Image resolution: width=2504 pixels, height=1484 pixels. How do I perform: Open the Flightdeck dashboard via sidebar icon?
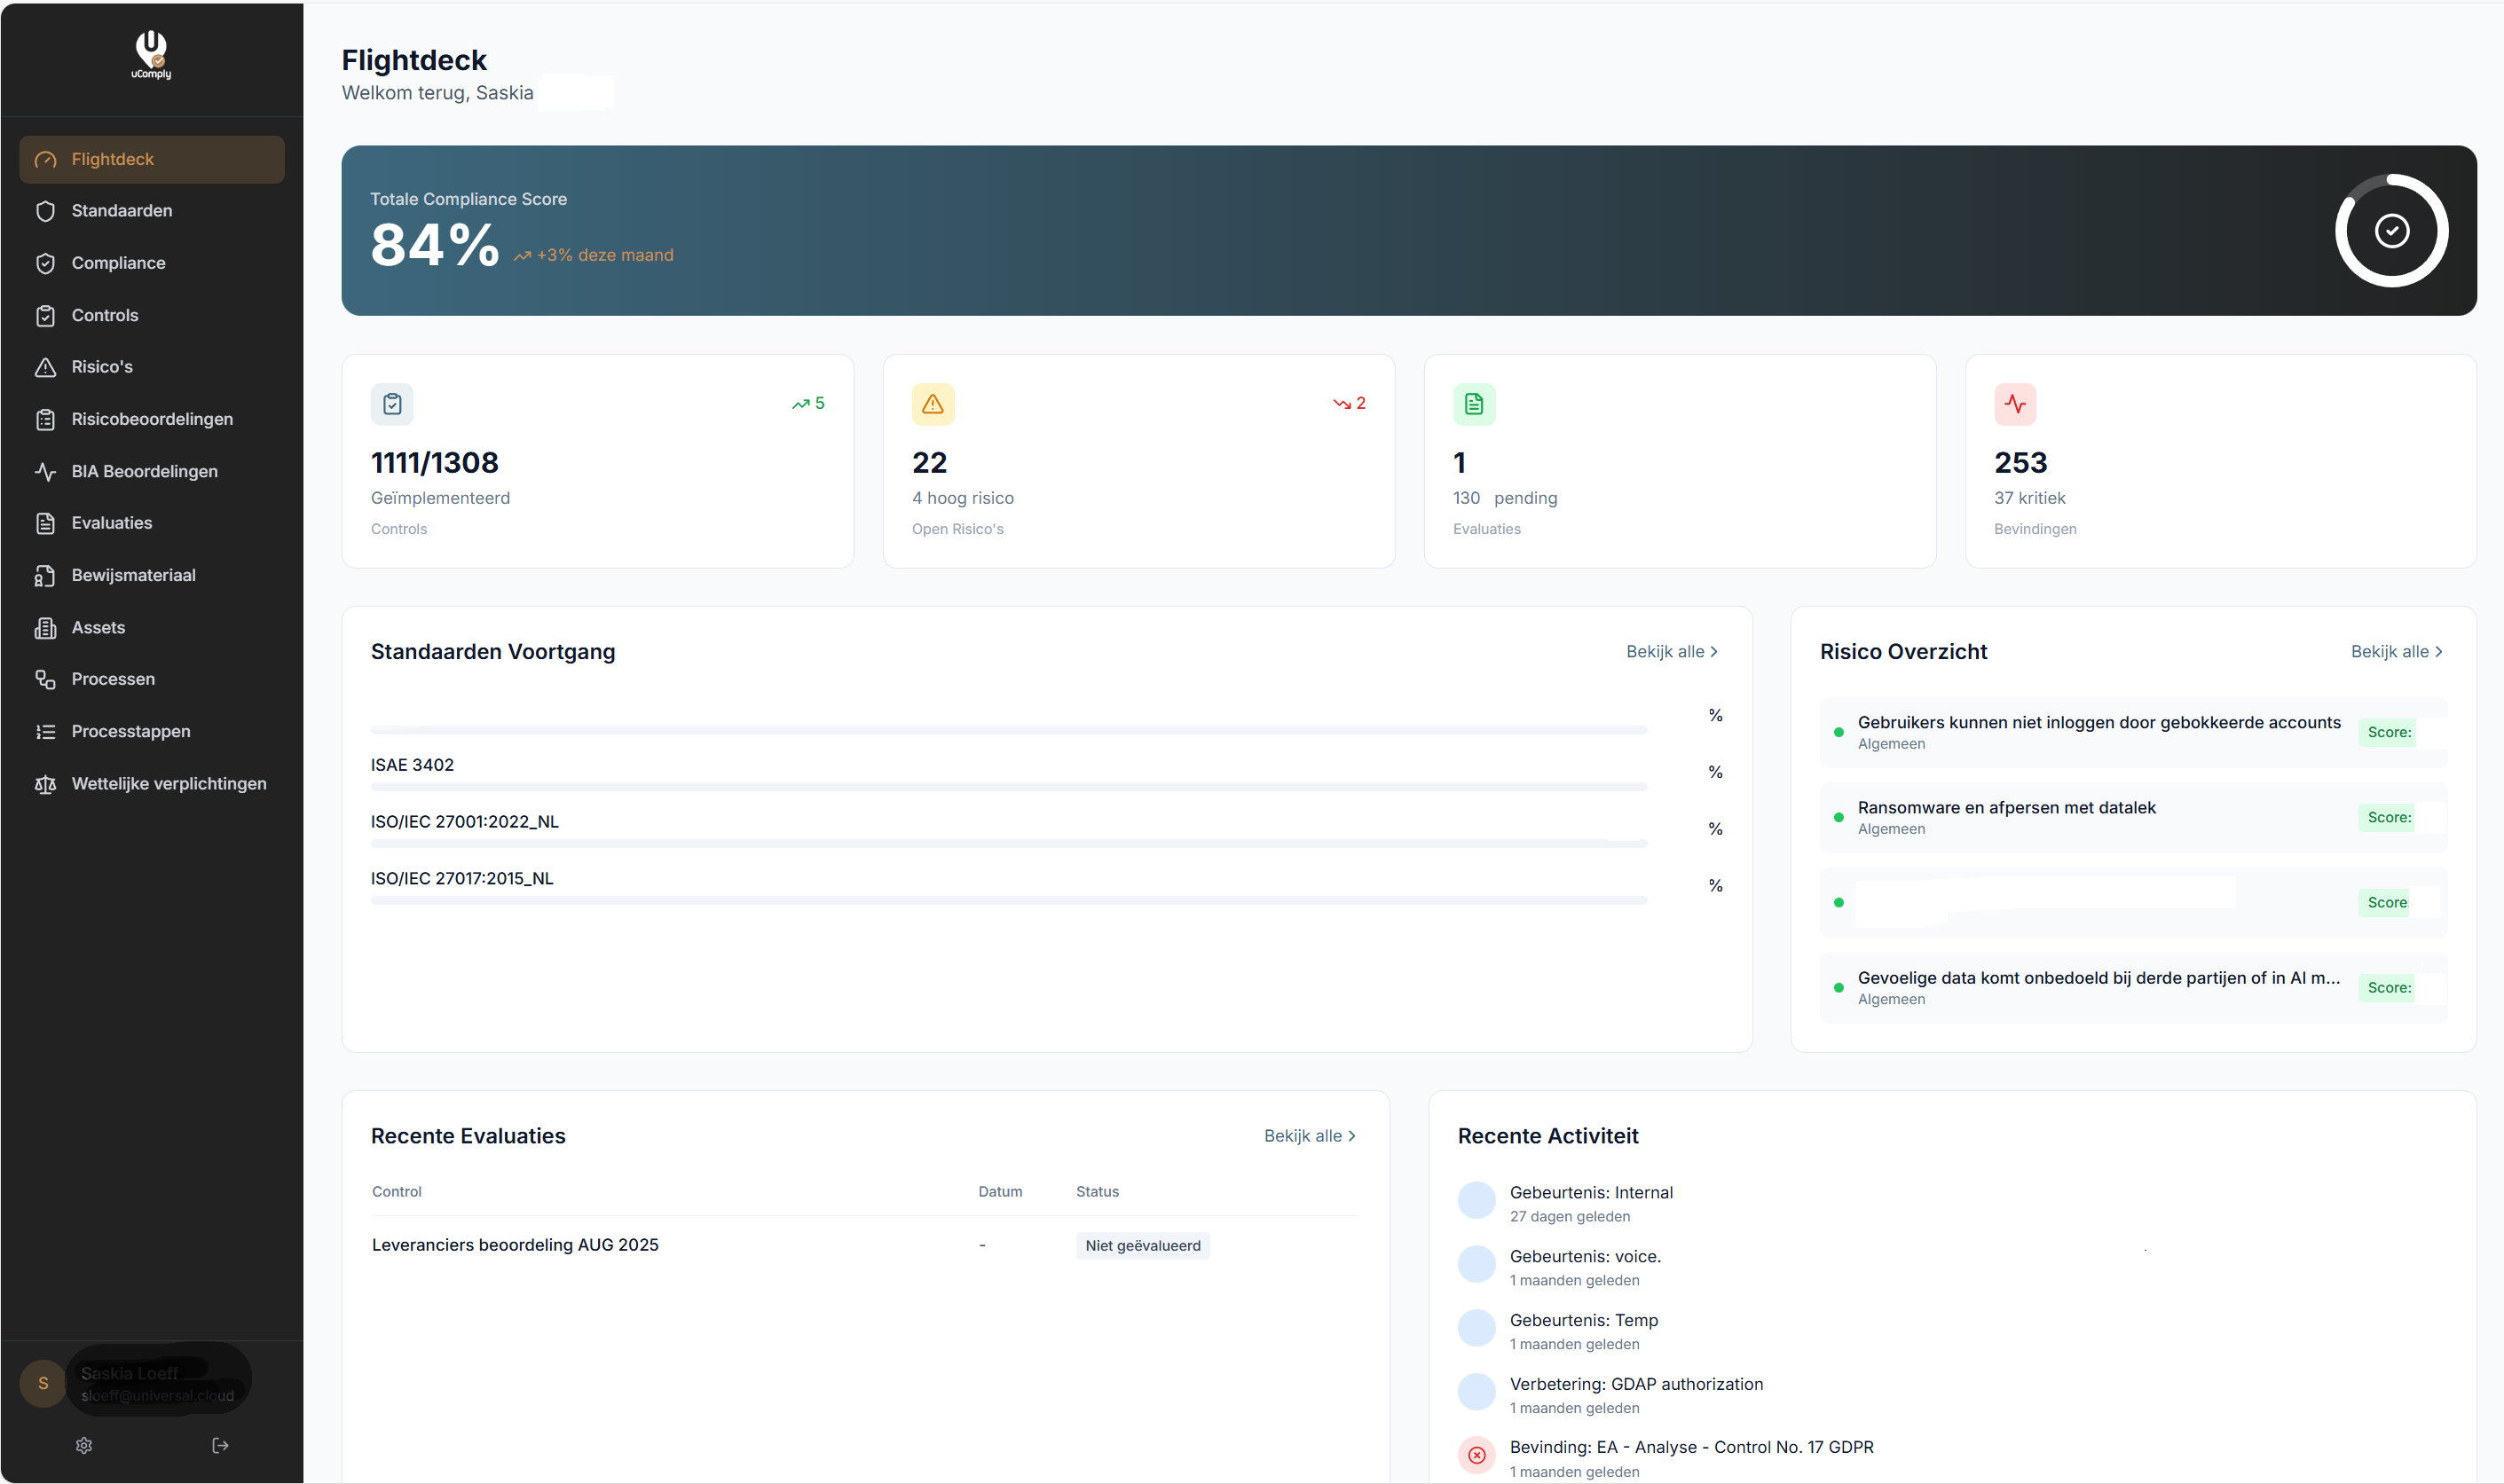(46, 159)
